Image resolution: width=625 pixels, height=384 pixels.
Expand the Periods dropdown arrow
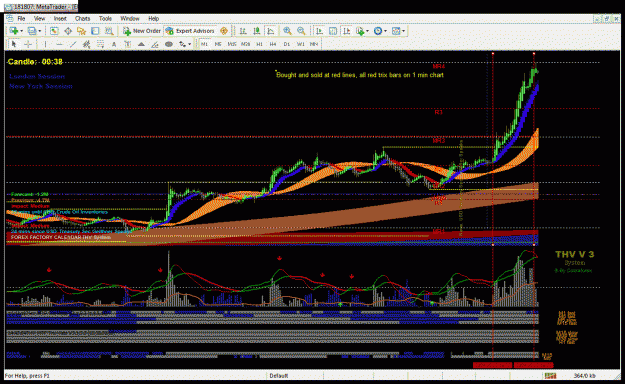tap(385, 31)
